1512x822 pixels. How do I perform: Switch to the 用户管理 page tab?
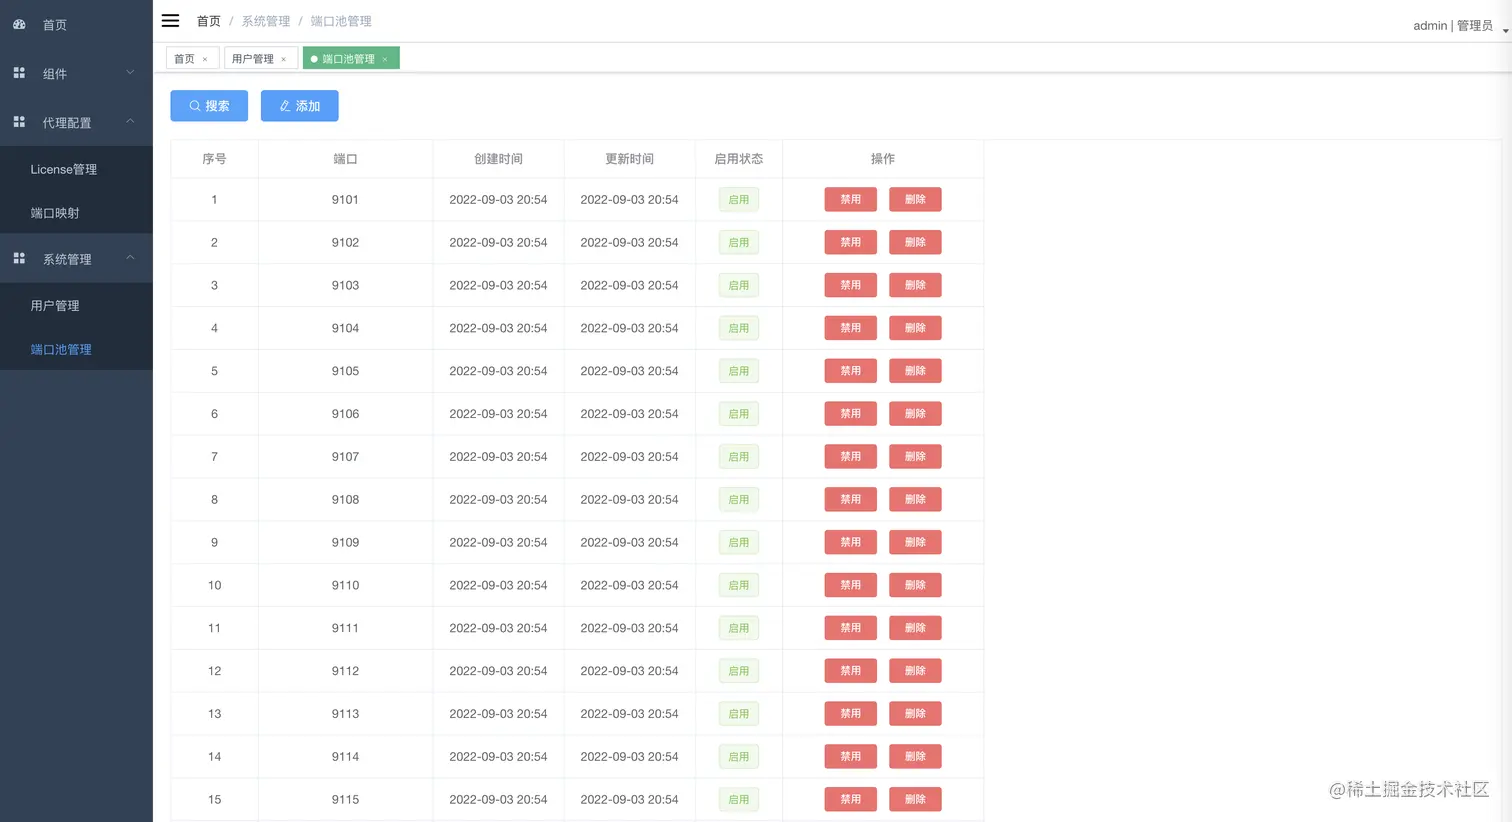pos(261,59)
